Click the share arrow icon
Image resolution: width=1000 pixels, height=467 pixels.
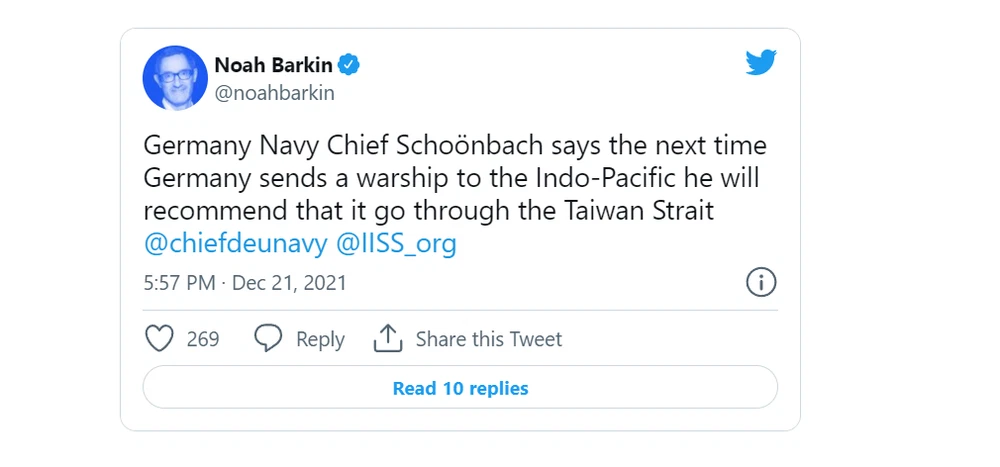[x=387, y=339]
